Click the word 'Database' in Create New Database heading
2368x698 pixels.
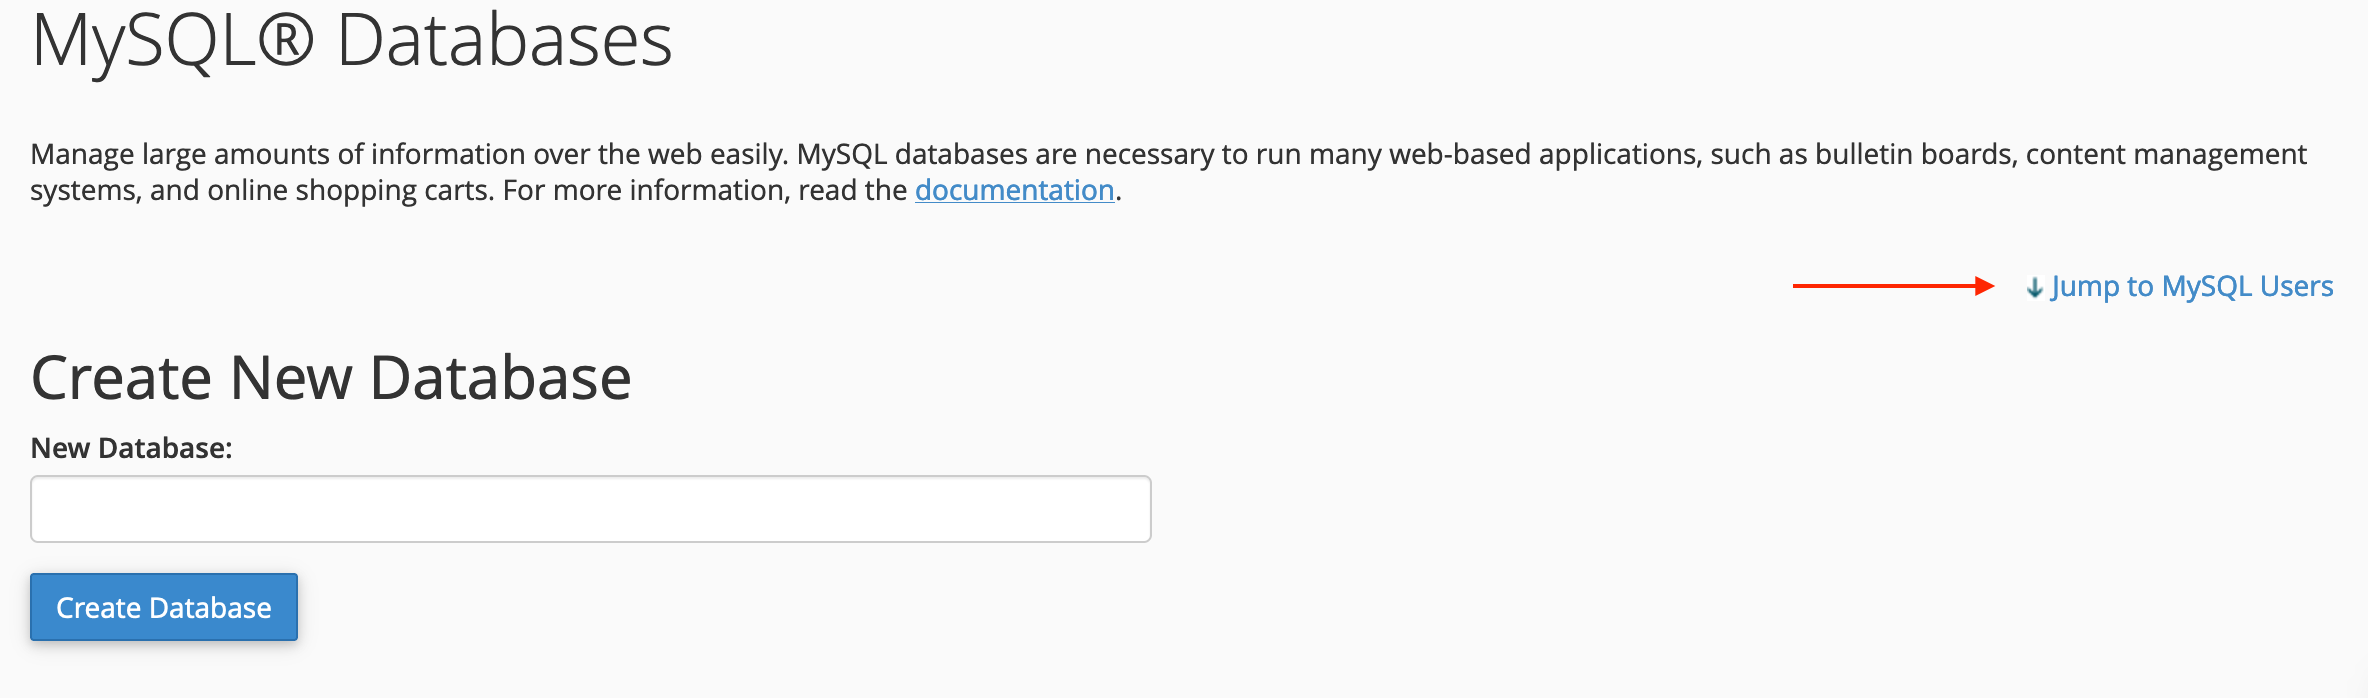pos(501,378)
